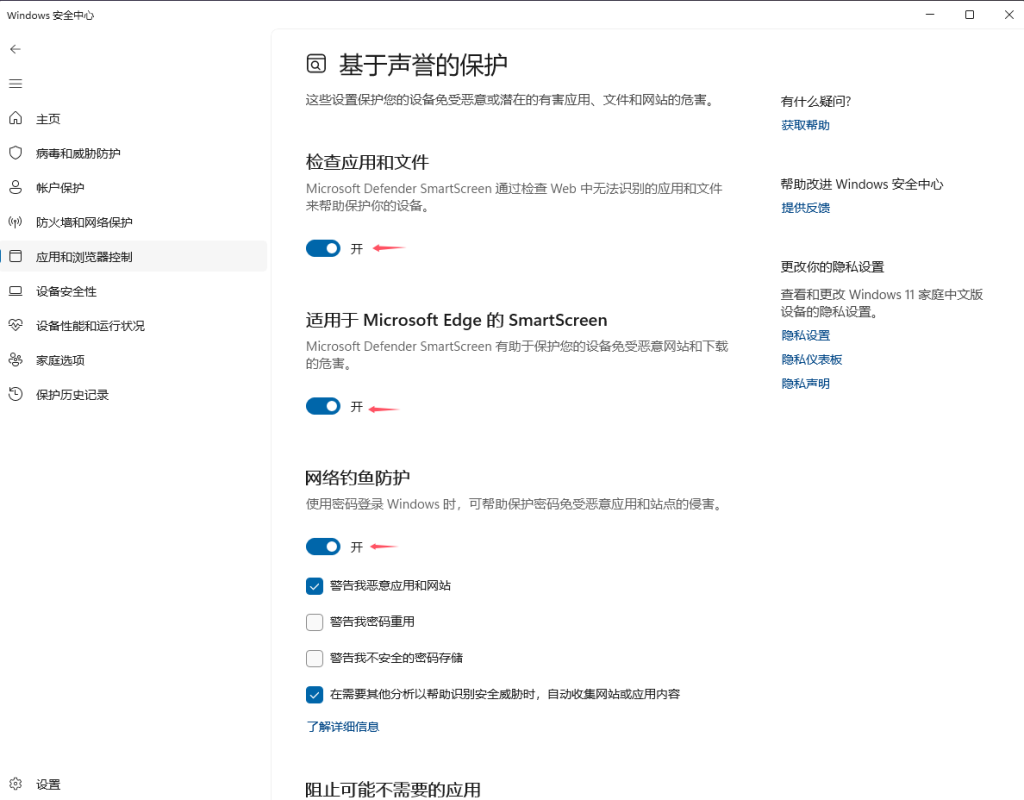Uncheck 自动收集网站或应用内容 checkbox

pos(314,694)
